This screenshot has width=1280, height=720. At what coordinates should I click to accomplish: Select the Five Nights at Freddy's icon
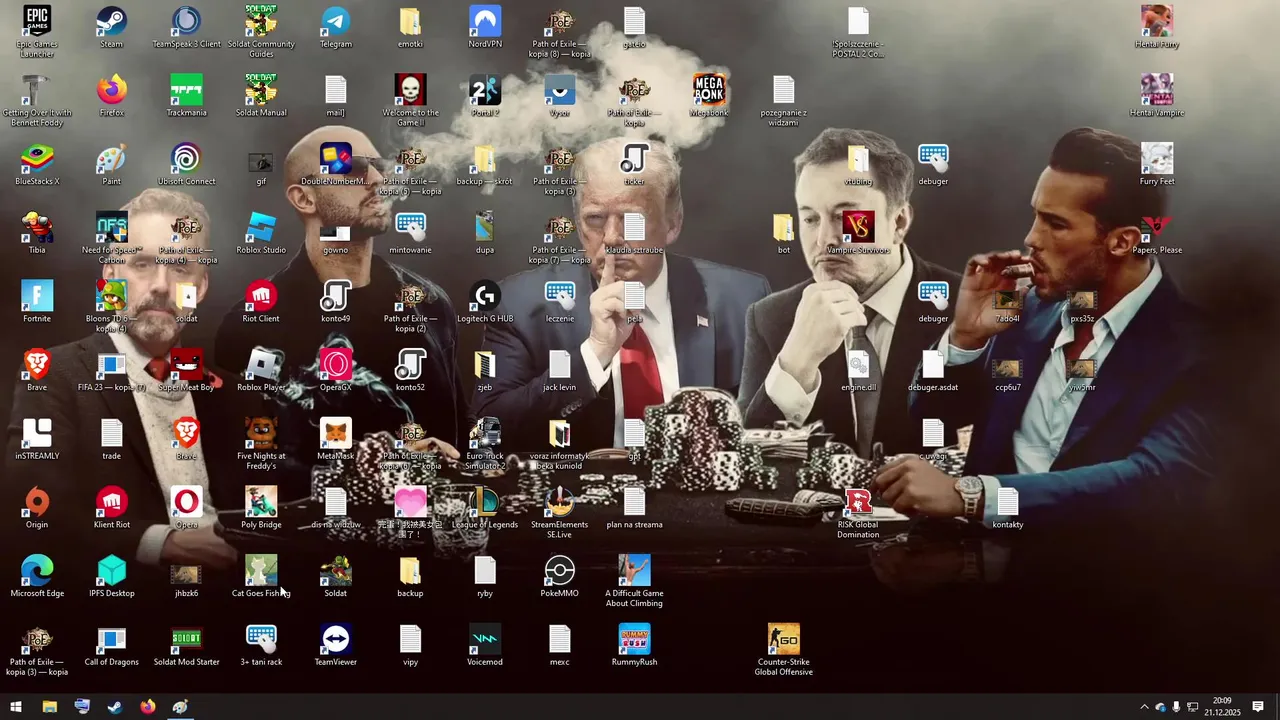(261, 444)
